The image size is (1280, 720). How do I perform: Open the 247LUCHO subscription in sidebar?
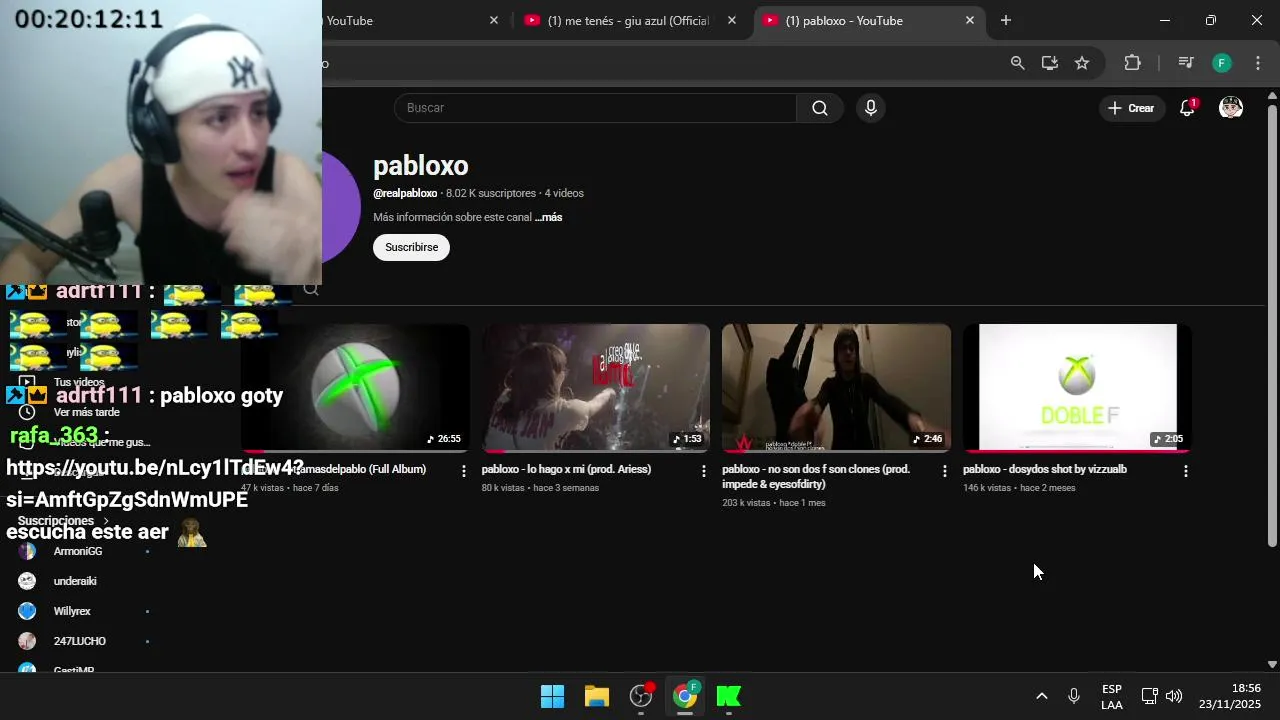(x=80, y=641)
